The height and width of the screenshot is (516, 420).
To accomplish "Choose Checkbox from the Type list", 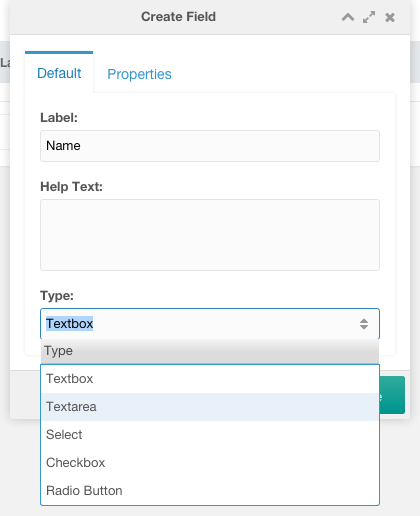I will pyautogui.click(x=210, y=463).
